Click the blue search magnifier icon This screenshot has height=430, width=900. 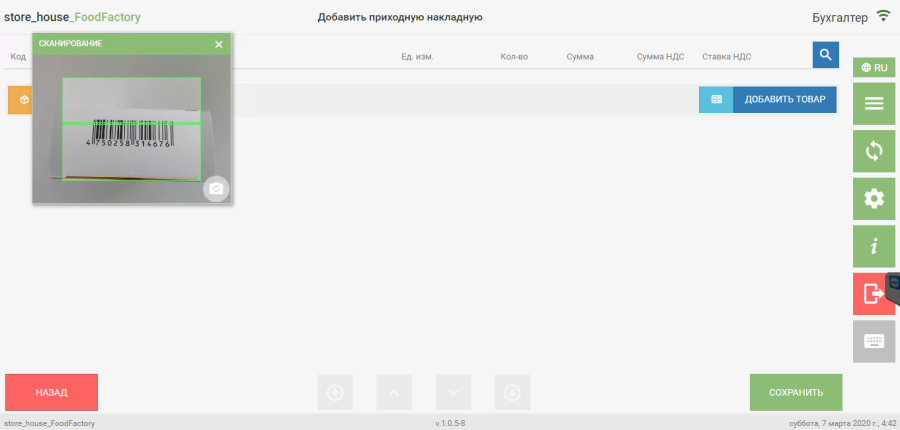pyautogui.click(x=825, y=55)
